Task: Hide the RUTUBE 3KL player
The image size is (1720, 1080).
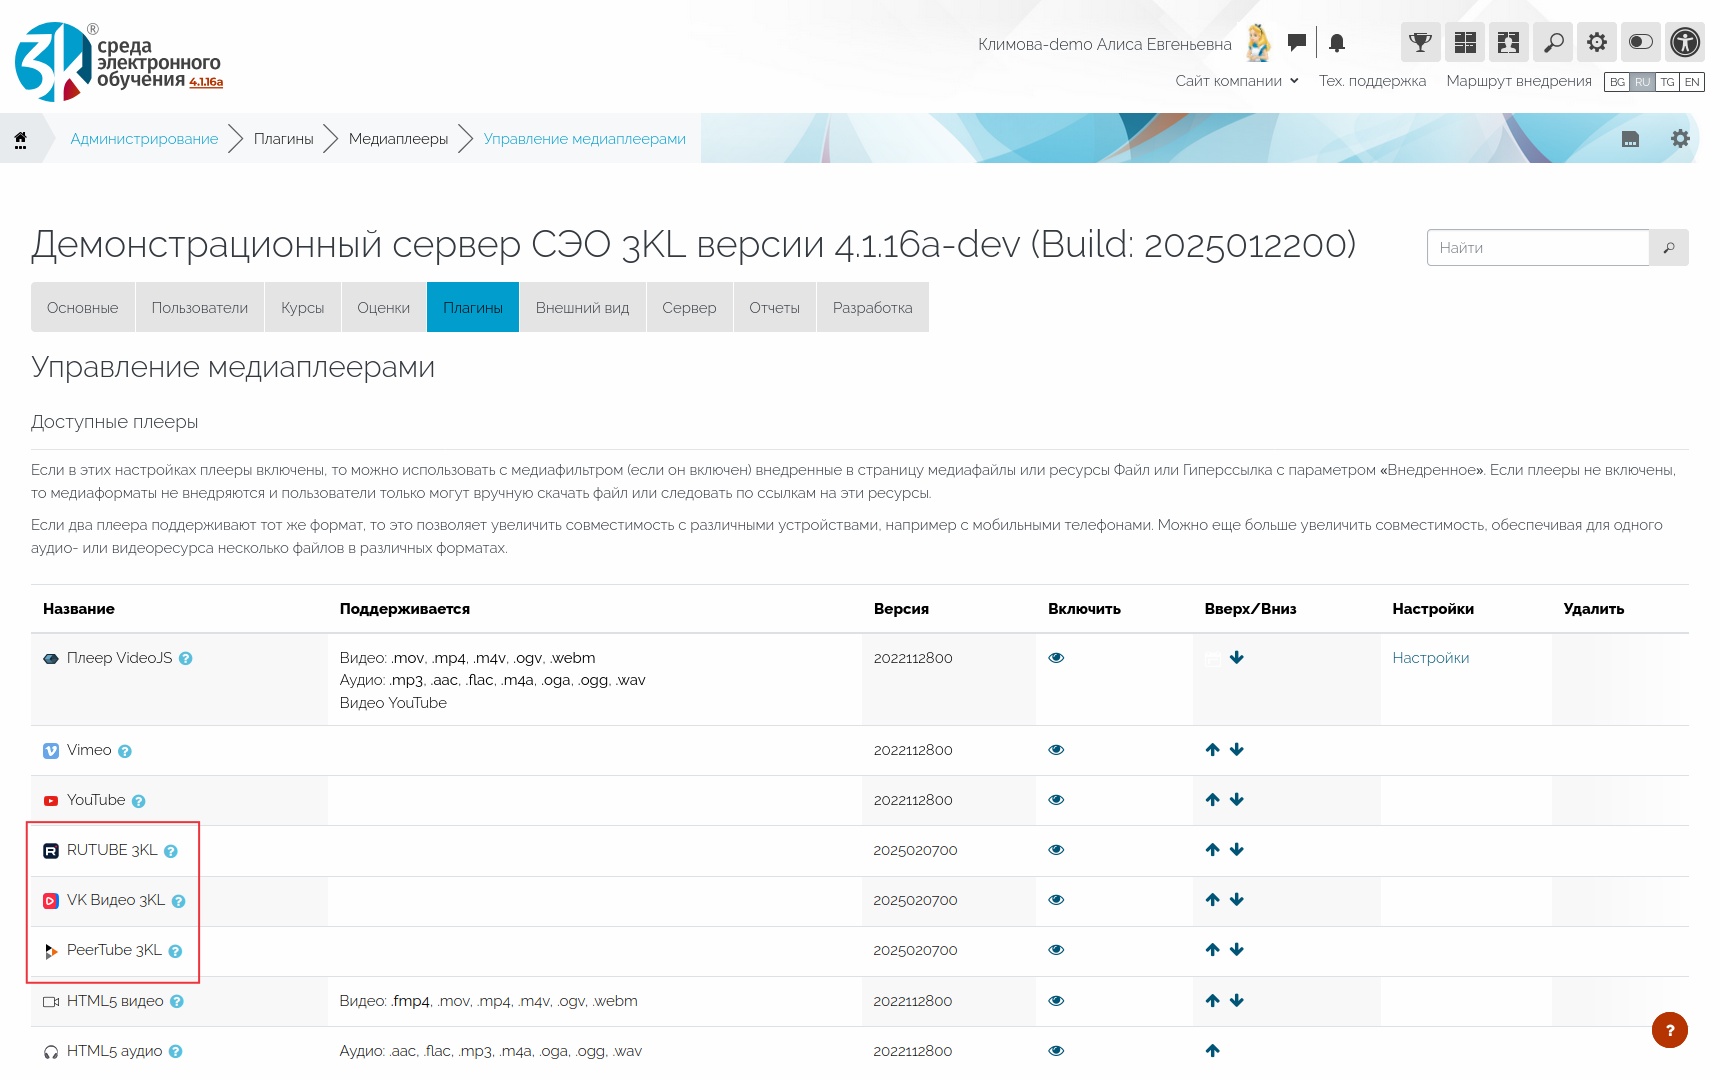Action: click(x=1056, y=850)
